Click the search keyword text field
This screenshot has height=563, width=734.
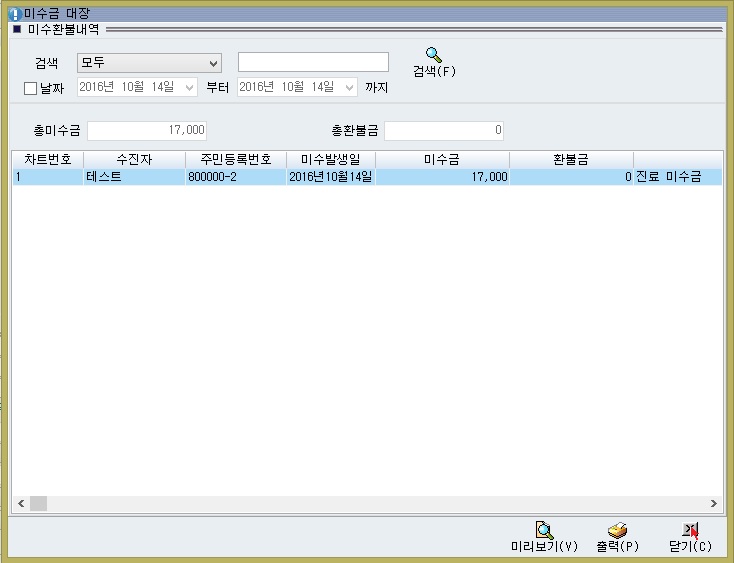click(313, 63)
